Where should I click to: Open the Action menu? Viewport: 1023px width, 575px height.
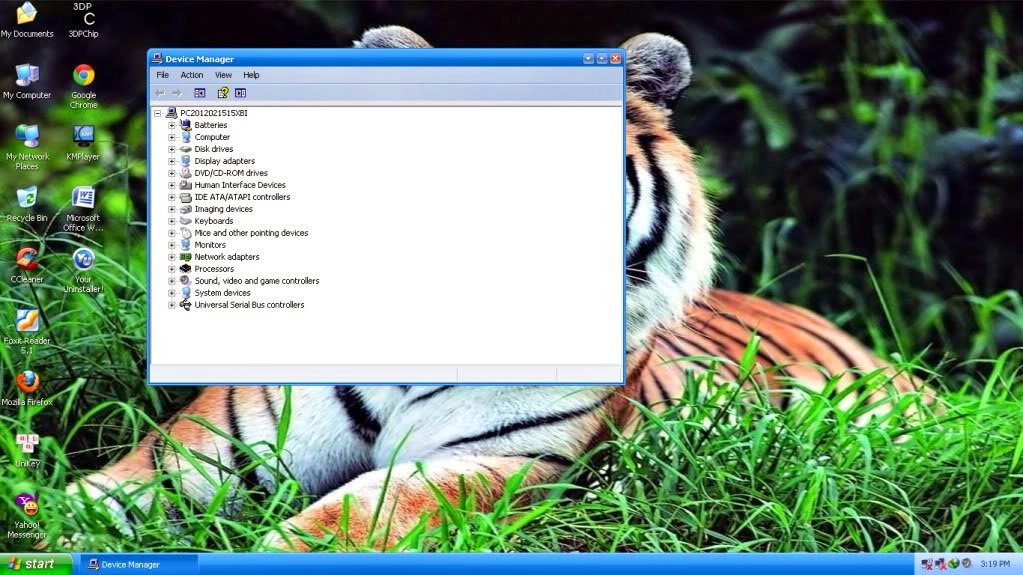192,75
